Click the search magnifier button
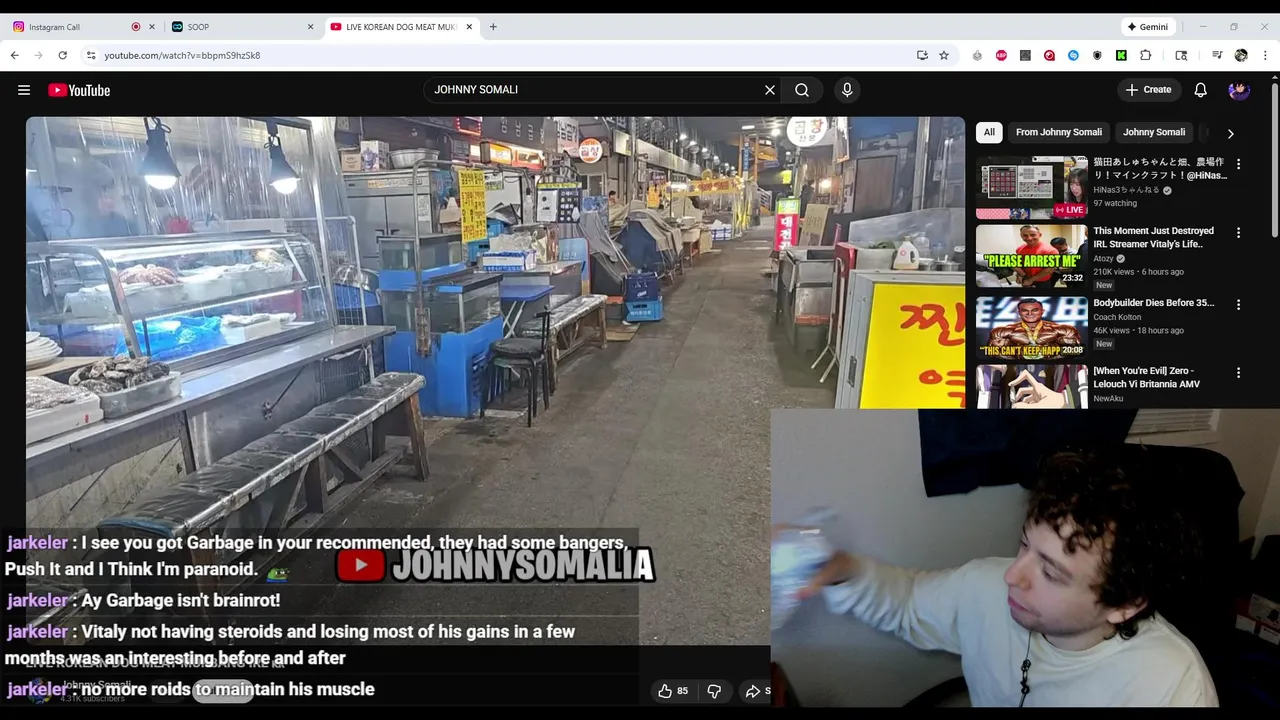1280x720 pixels. 802,90
